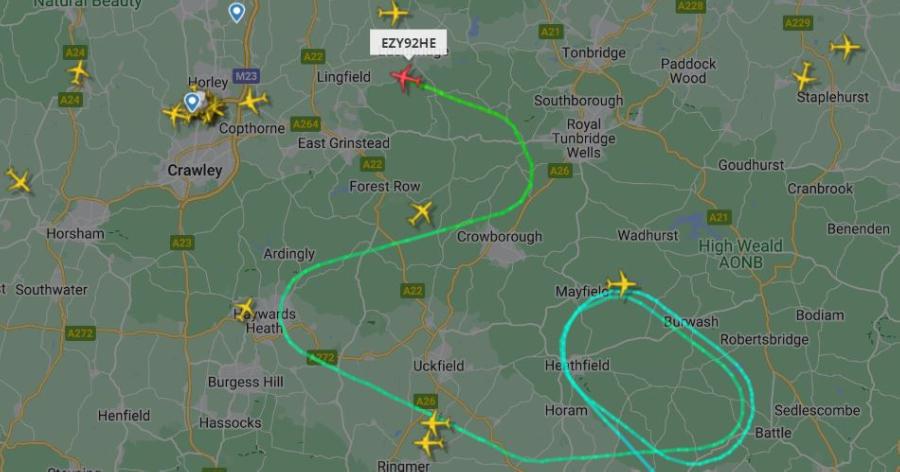Click the Crawley town label
The width and height of the screenshot is (900, 472).
(195, 171)
